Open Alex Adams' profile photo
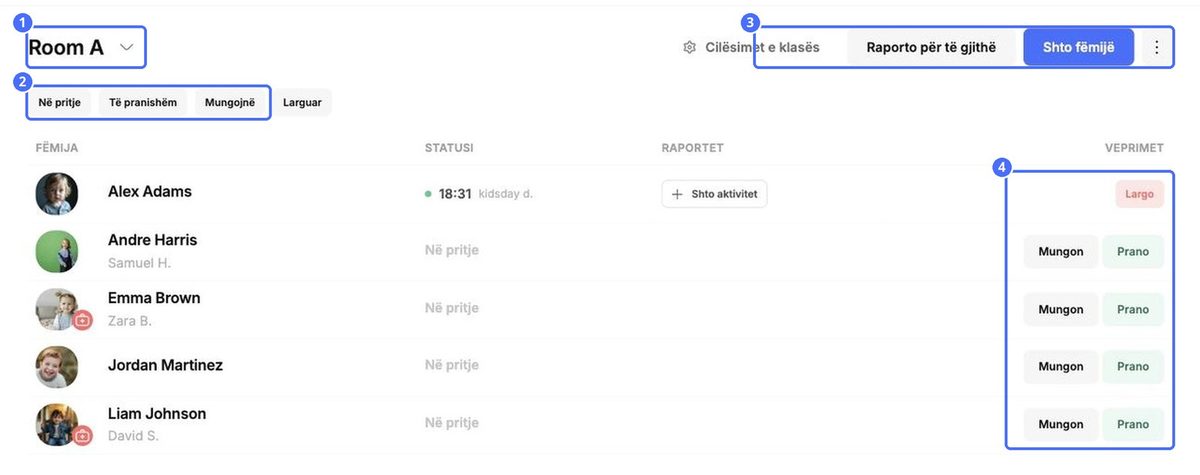The image size is (1200, 475). pyautogui.click(x=57, y=193)
